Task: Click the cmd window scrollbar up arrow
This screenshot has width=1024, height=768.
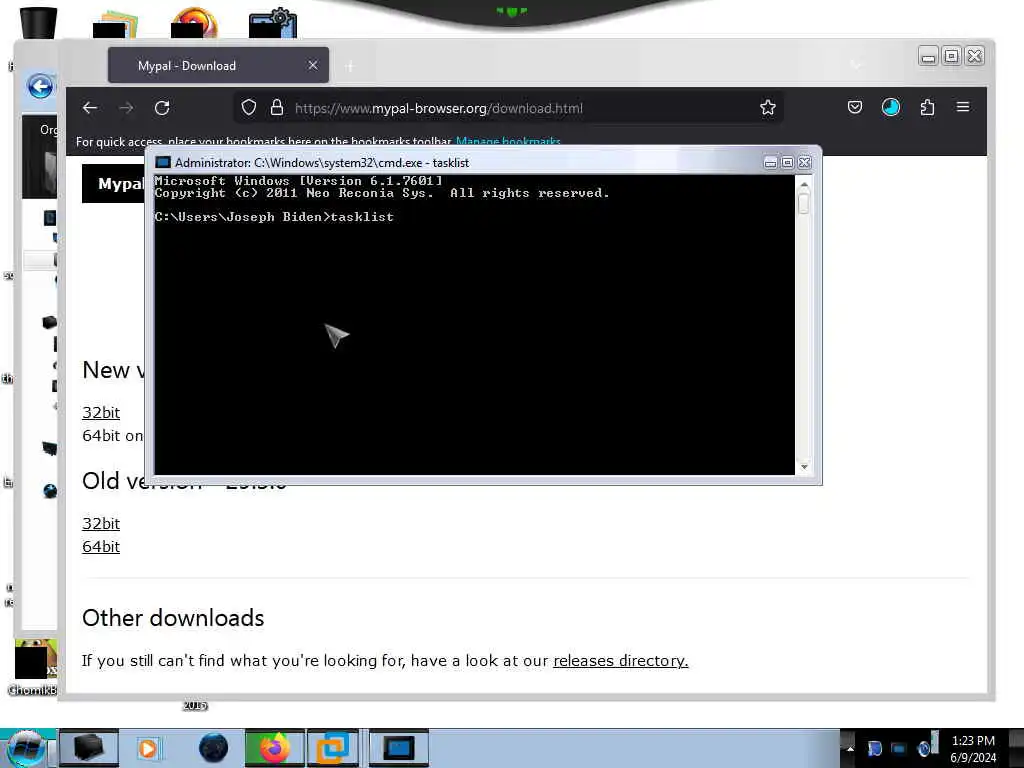Action: click(804, 185)
